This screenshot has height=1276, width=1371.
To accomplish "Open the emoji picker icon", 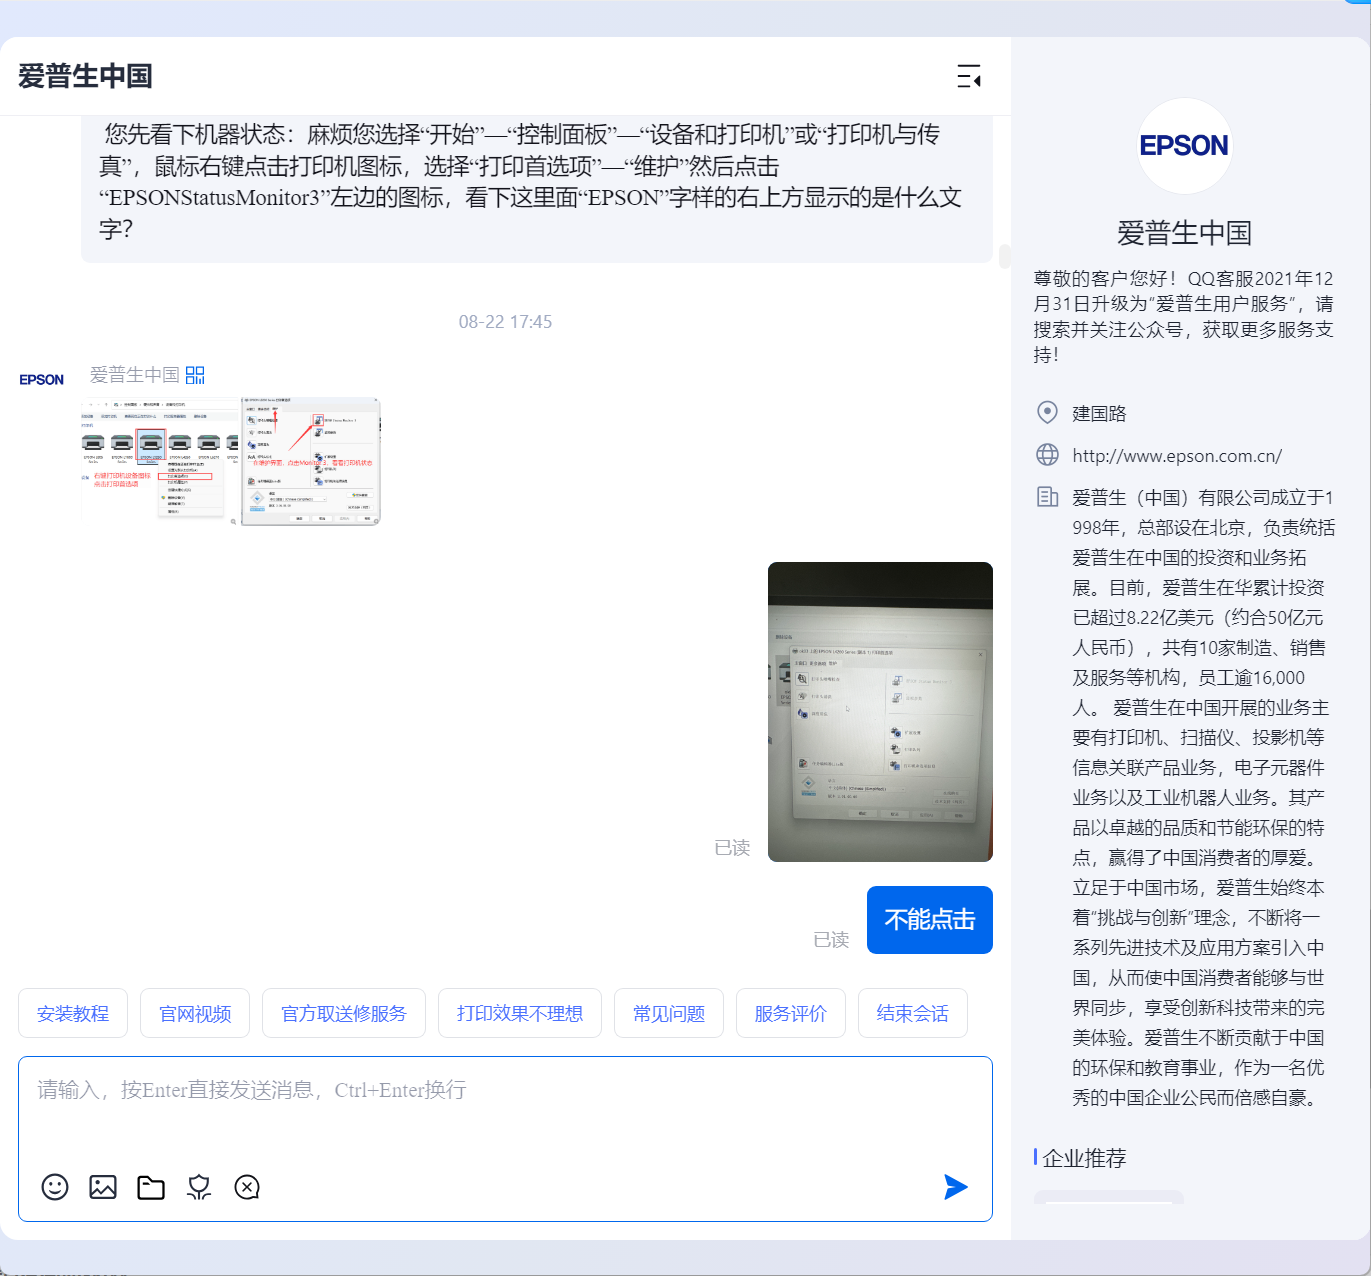I will click(55, 1187).
